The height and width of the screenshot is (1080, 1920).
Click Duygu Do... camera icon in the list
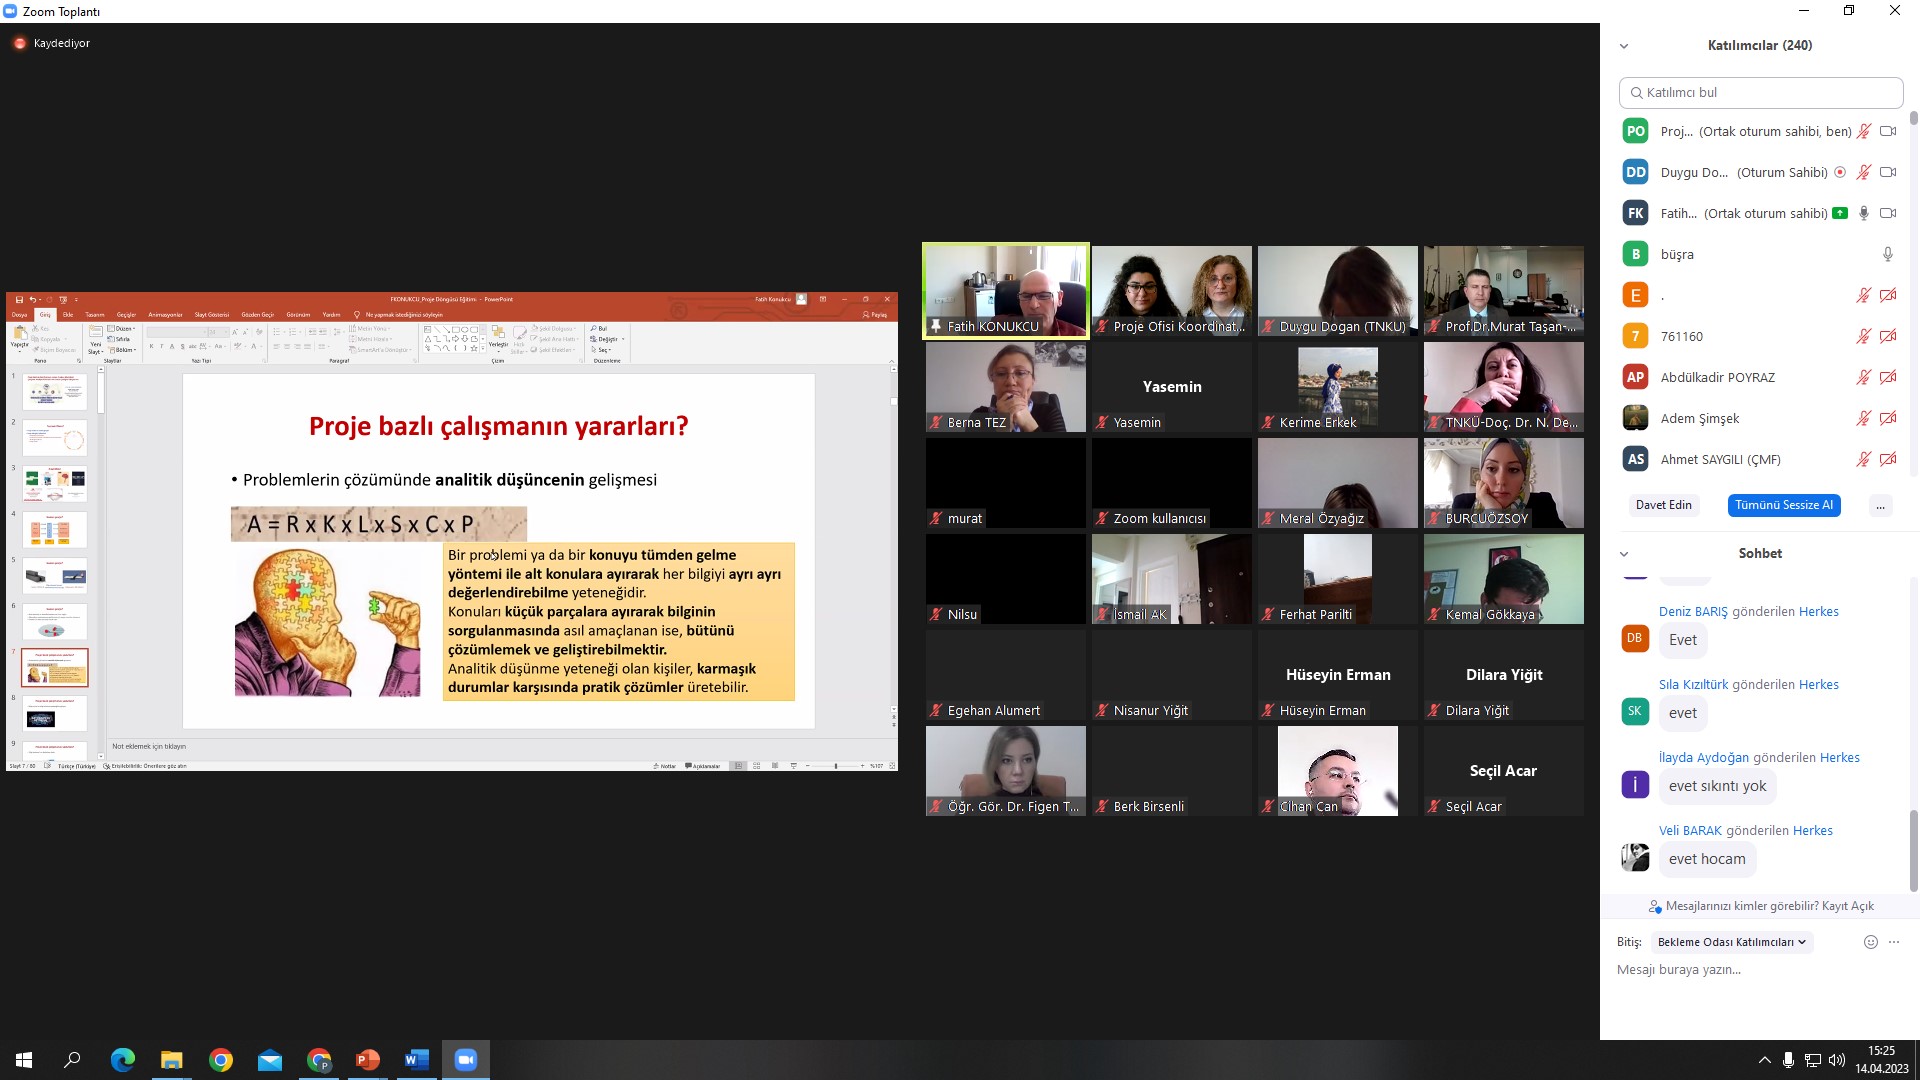pyautogui.click(x=1887, y=172)
